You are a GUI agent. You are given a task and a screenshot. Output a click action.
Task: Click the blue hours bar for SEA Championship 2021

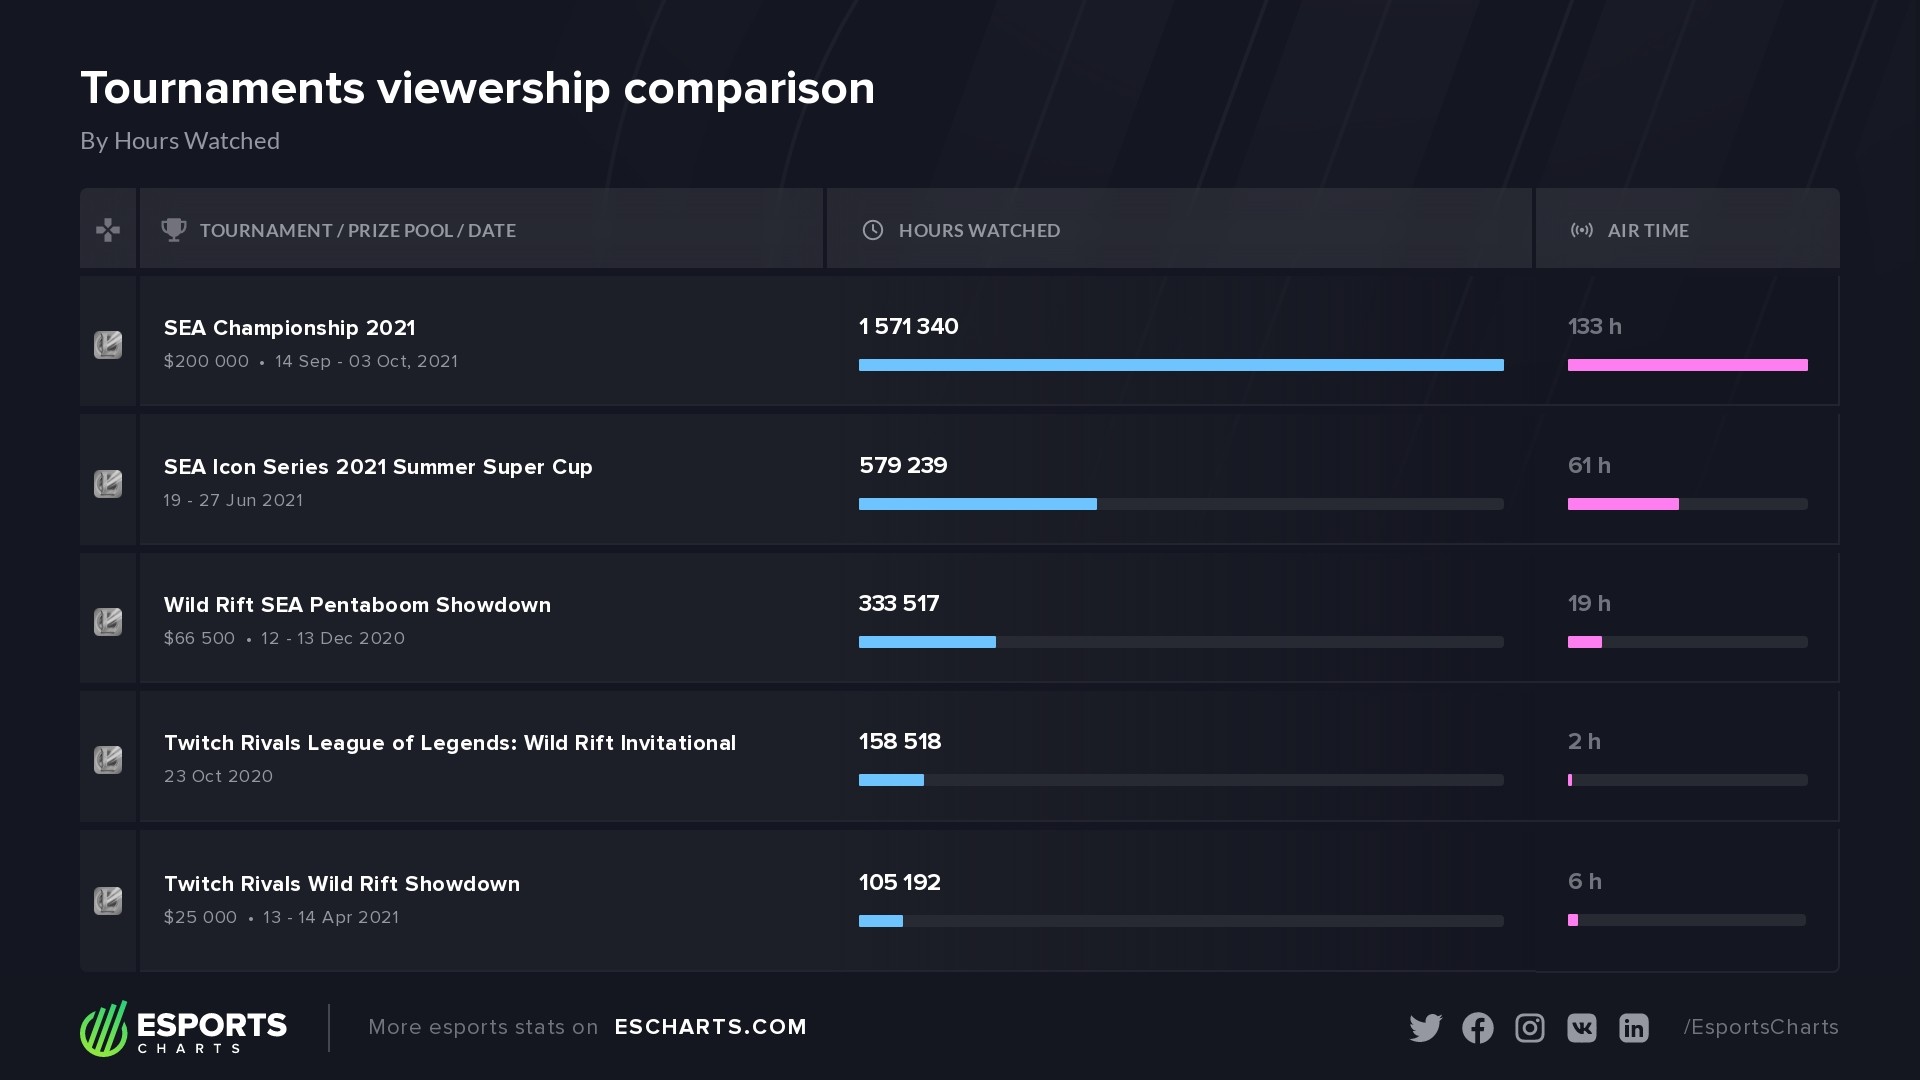point(1181,365)
